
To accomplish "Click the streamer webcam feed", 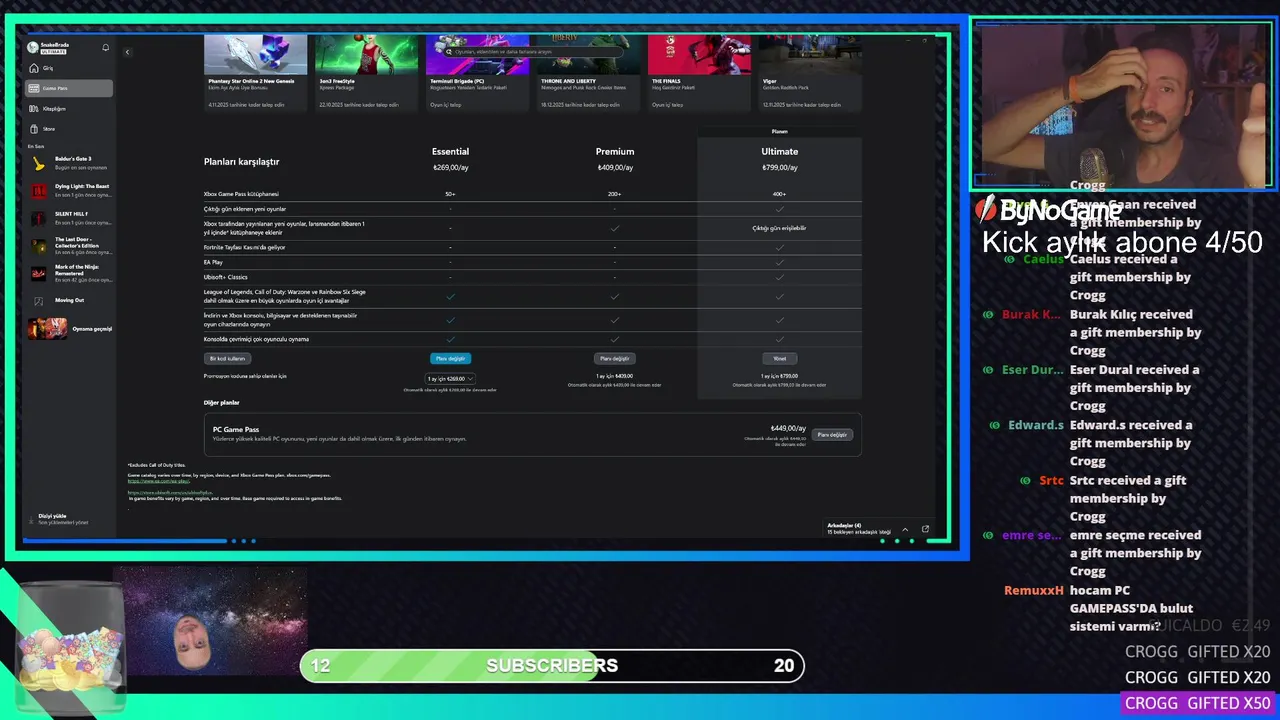I will (1123, 104).
